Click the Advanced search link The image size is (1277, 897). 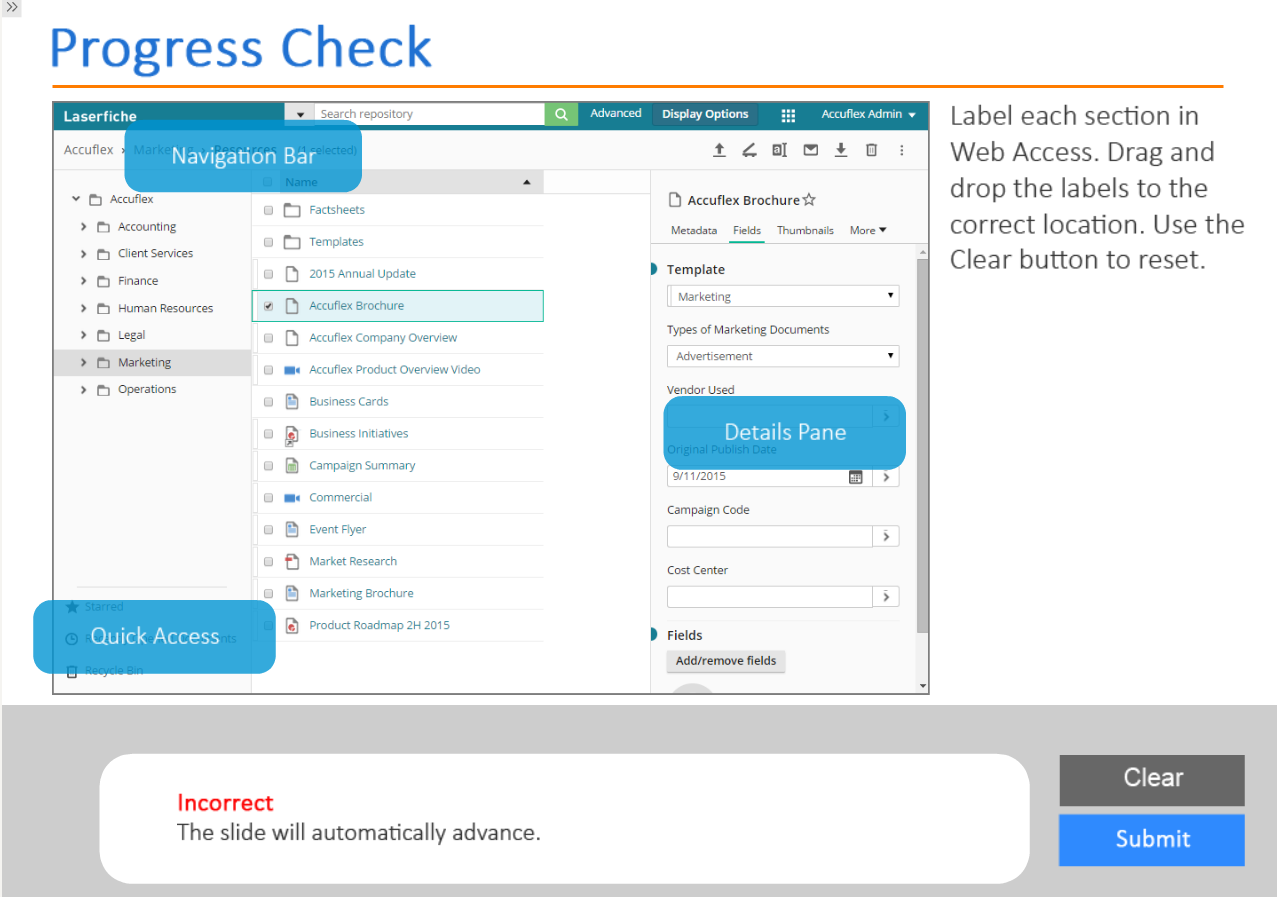(x=616, y=114)
